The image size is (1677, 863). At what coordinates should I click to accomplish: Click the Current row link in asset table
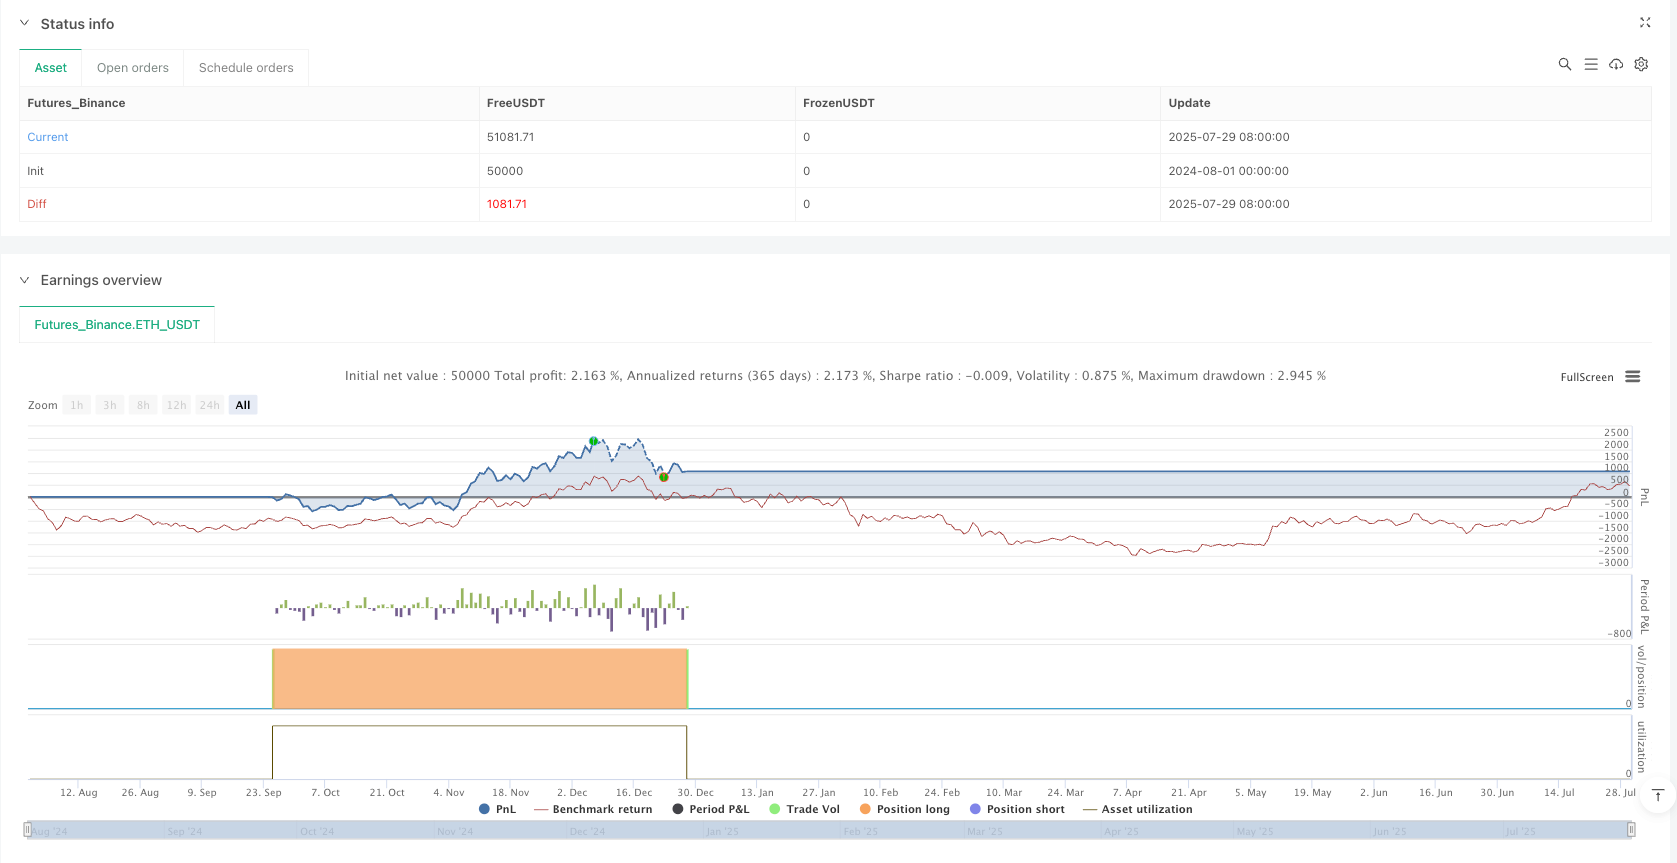coord(48,137)
